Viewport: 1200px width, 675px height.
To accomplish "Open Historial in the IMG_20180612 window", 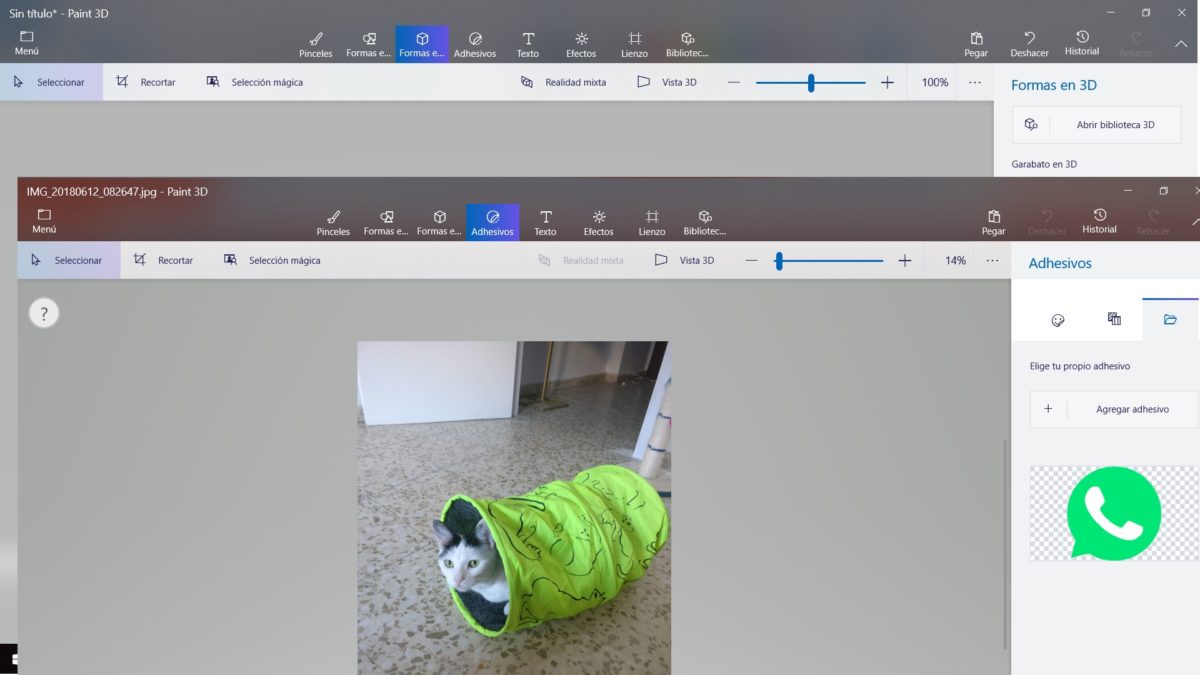I will coord(1099,221).
